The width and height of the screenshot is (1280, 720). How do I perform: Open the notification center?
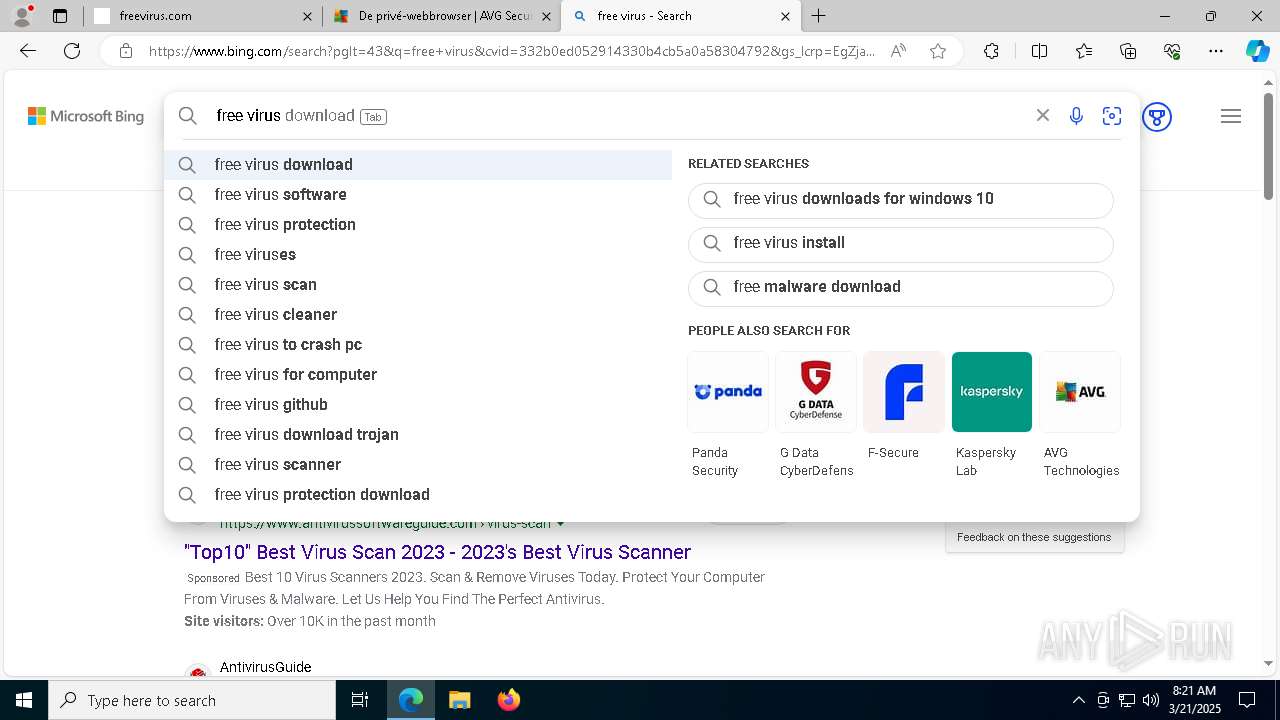(1247, 700)
